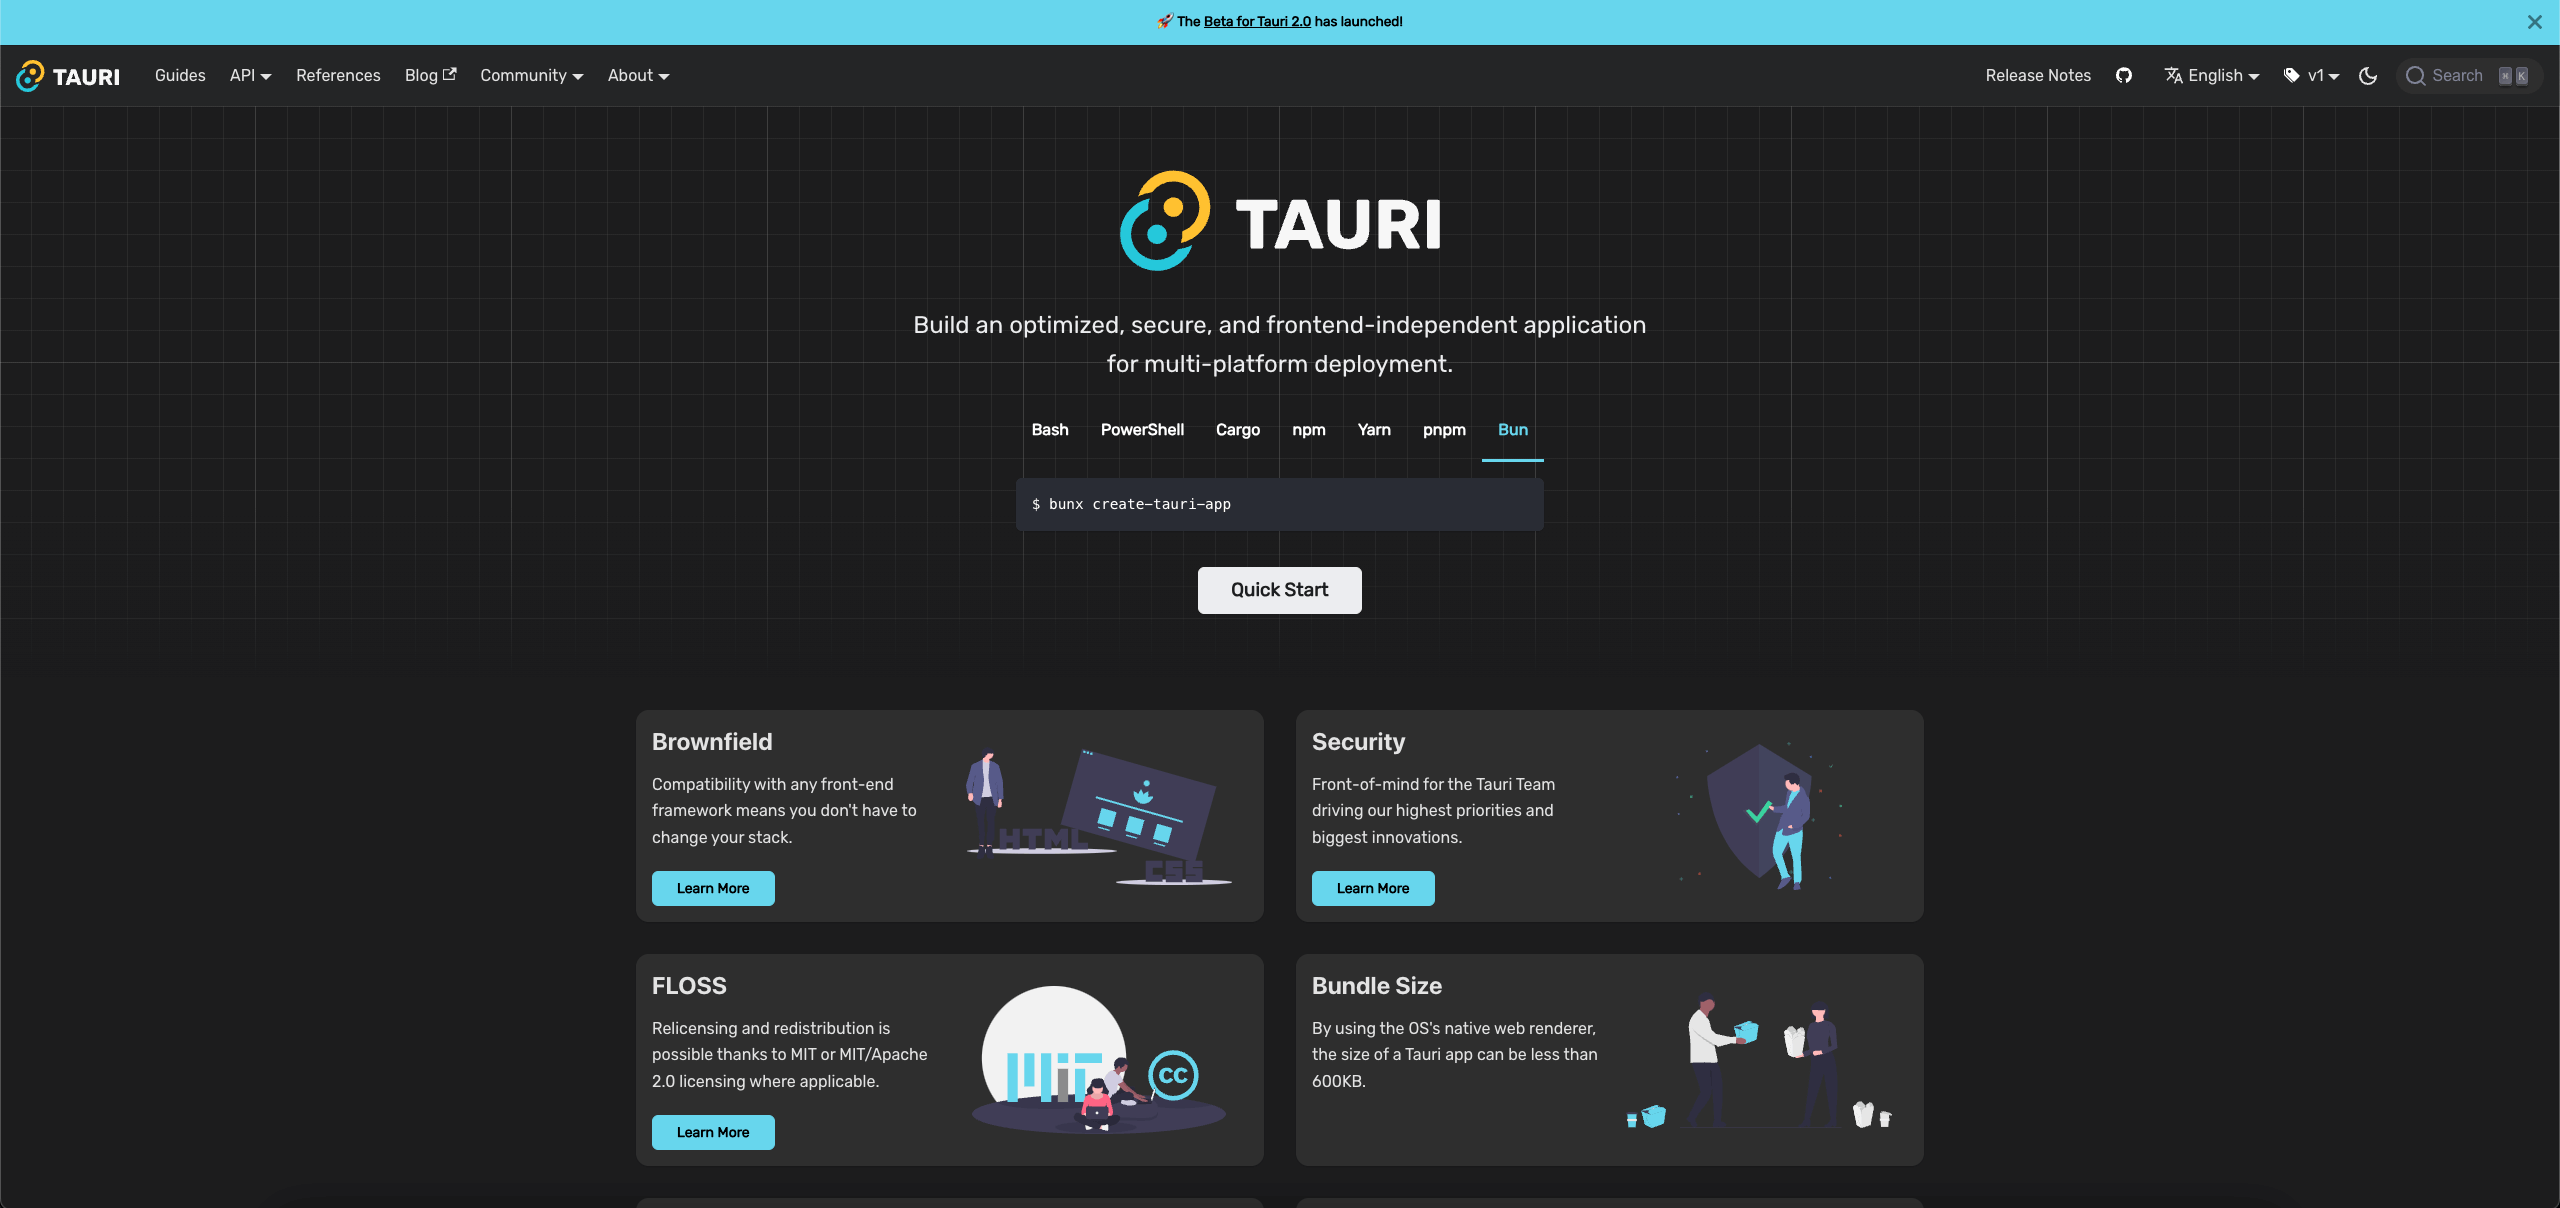The width and height of the screenshot is (2560, 1208).
Task: Select the active Bun tab
Action: coord(1513,430)
